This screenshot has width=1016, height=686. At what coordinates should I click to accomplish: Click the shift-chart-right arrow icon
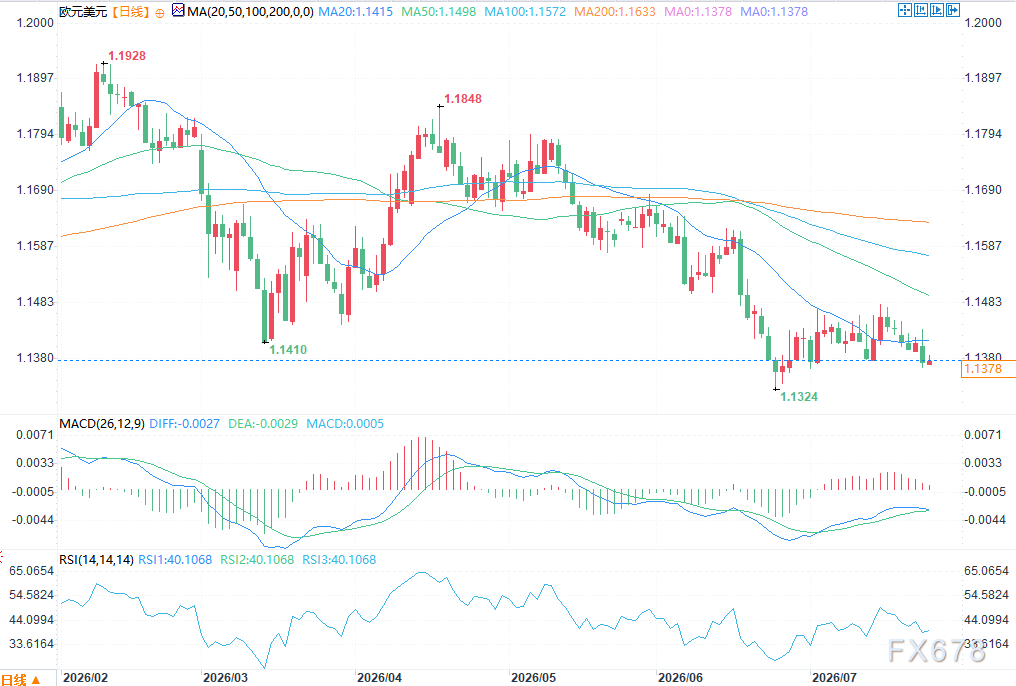953,10
